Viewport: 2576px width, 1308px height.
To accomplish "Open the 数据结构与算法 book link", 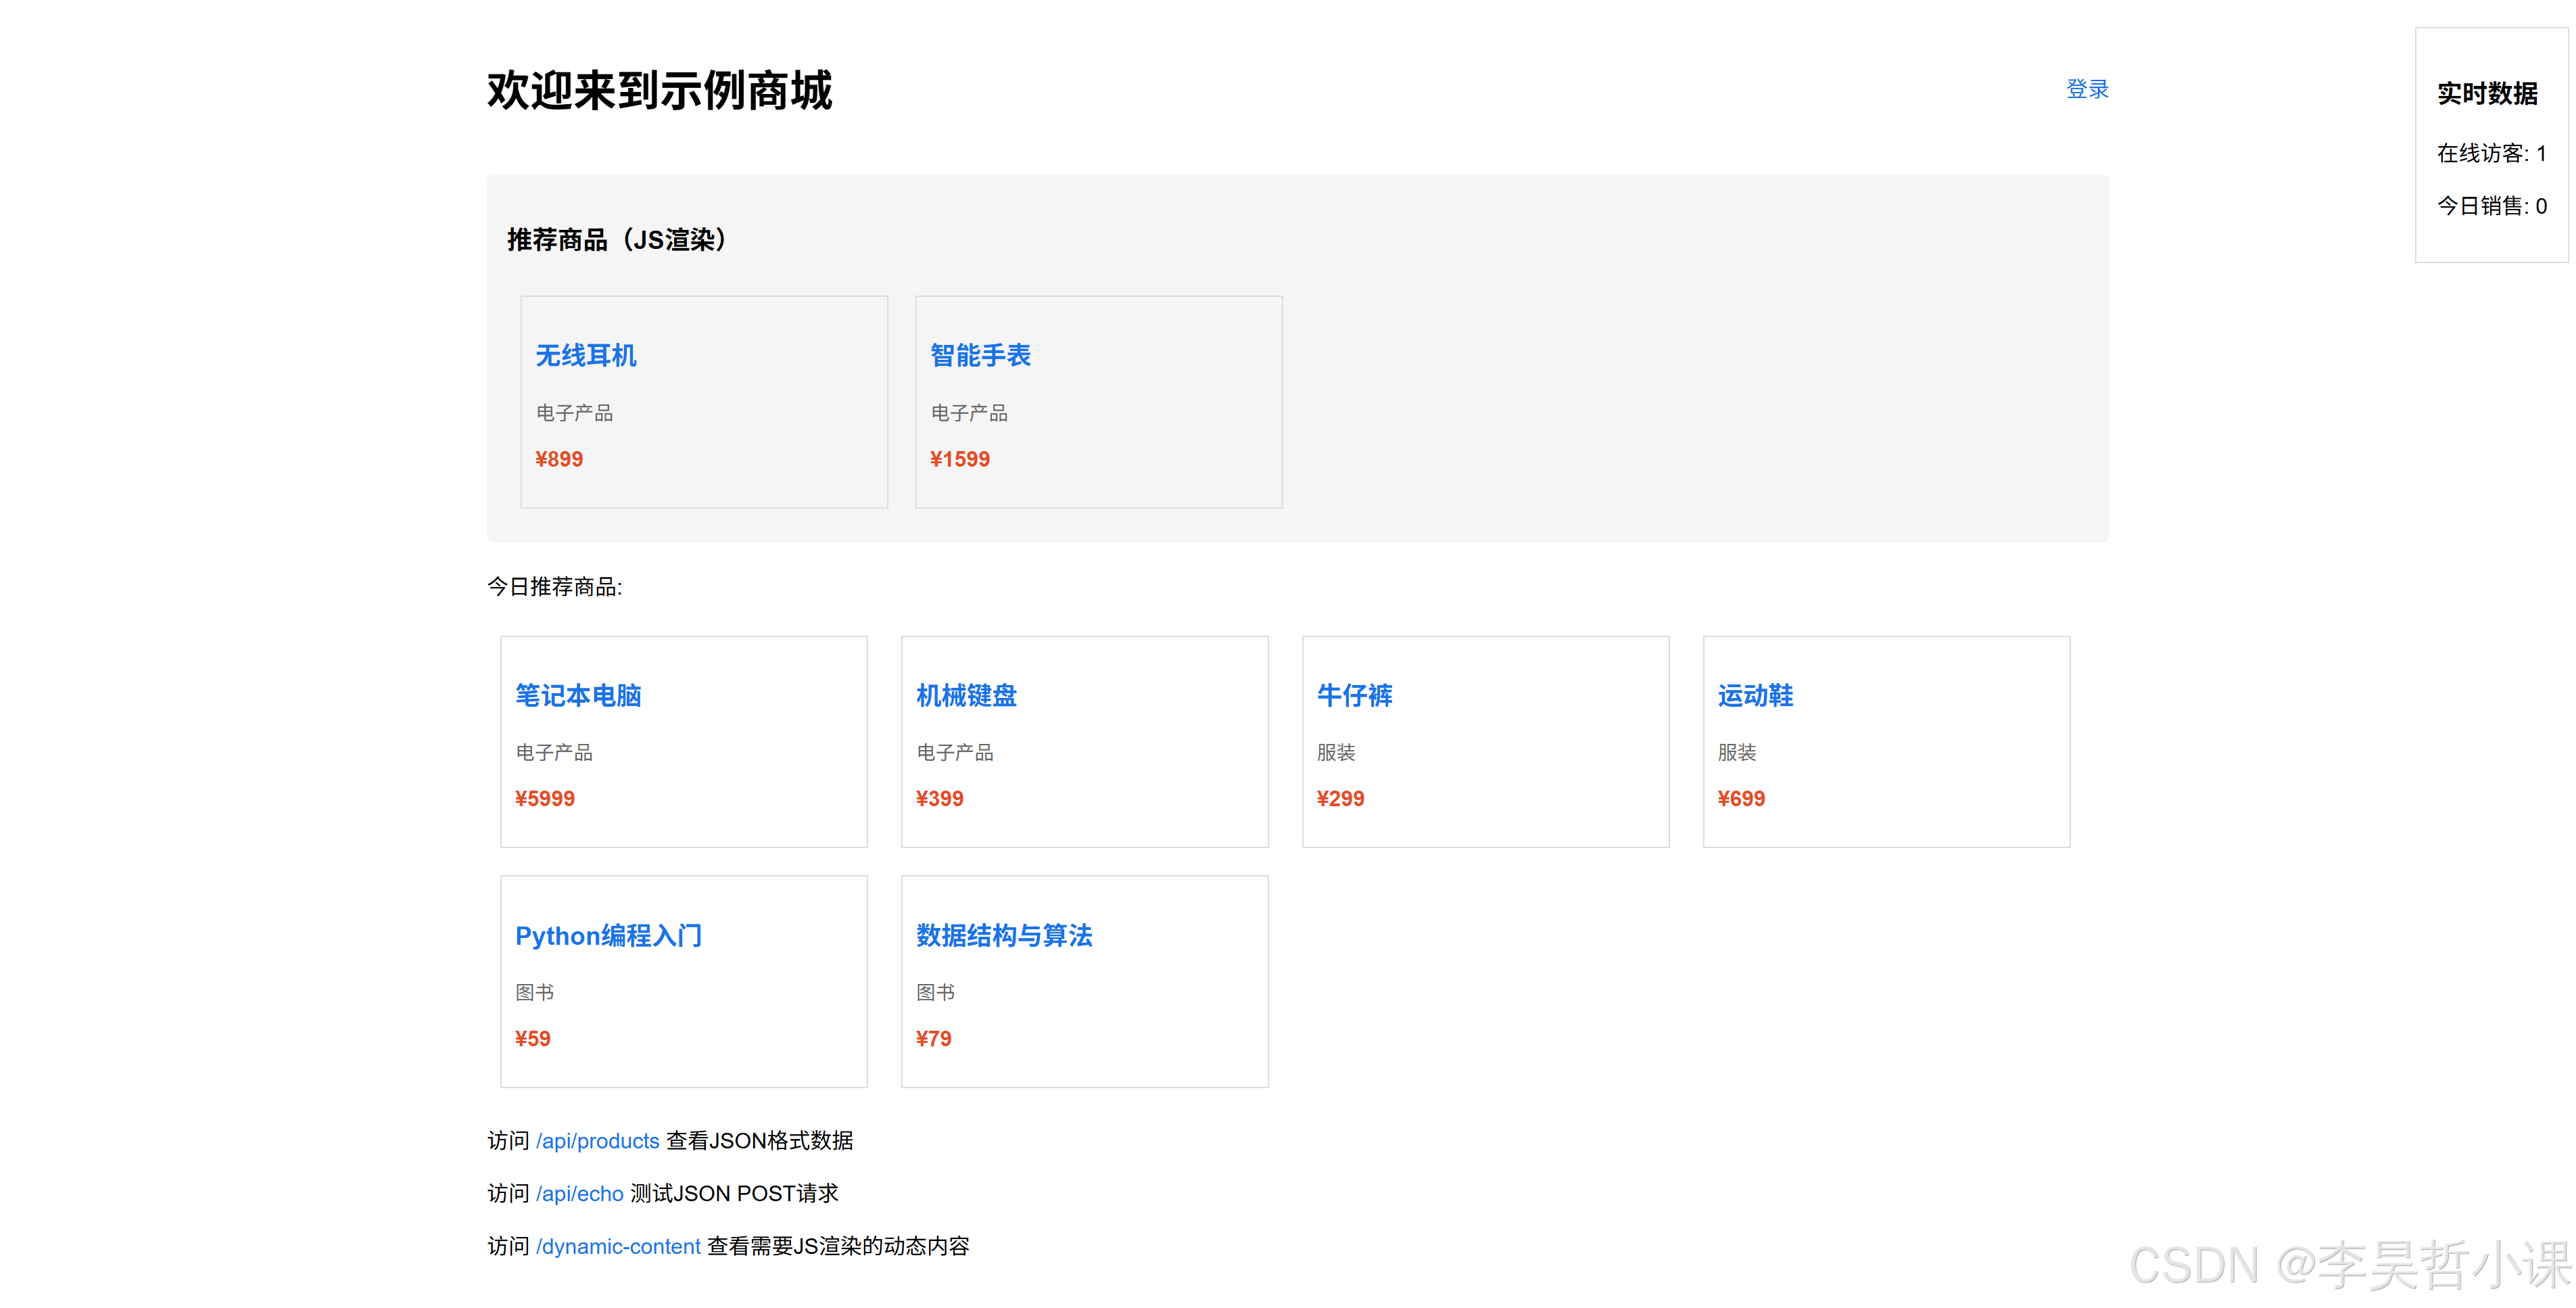I will point(1005,937).
